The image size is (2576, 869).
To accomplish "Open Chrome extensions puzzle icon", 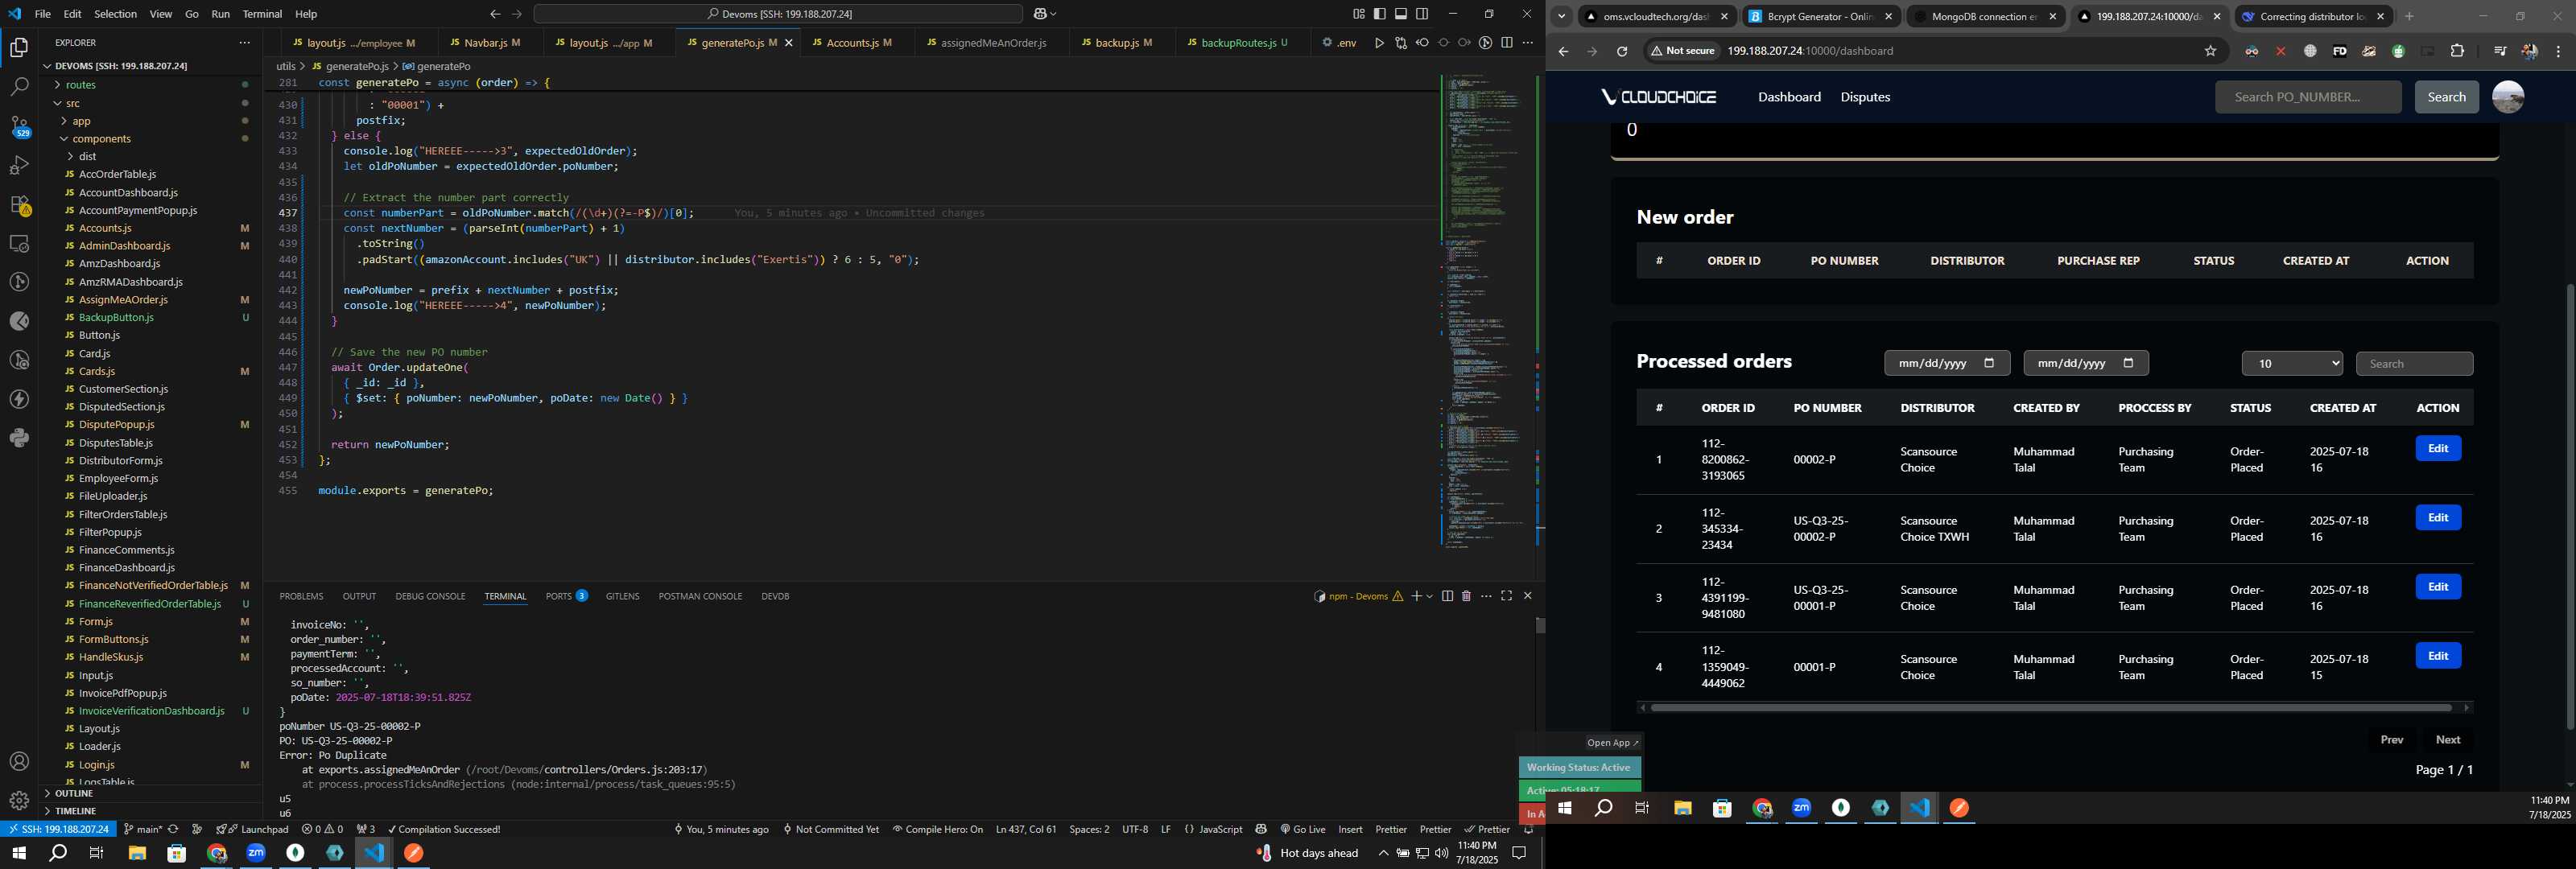I will (2458, 51).
